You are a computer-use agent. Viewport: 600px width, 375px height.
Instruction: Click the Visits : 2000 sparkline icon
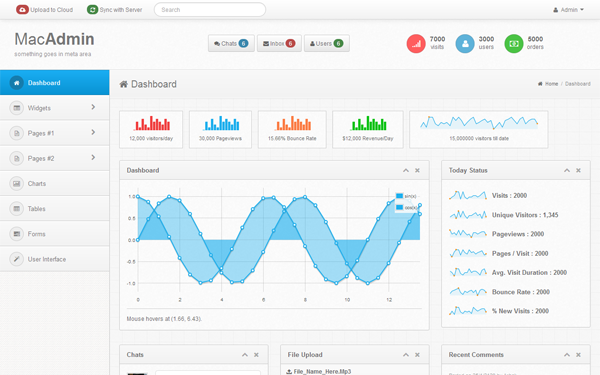(x=468, y=195)
